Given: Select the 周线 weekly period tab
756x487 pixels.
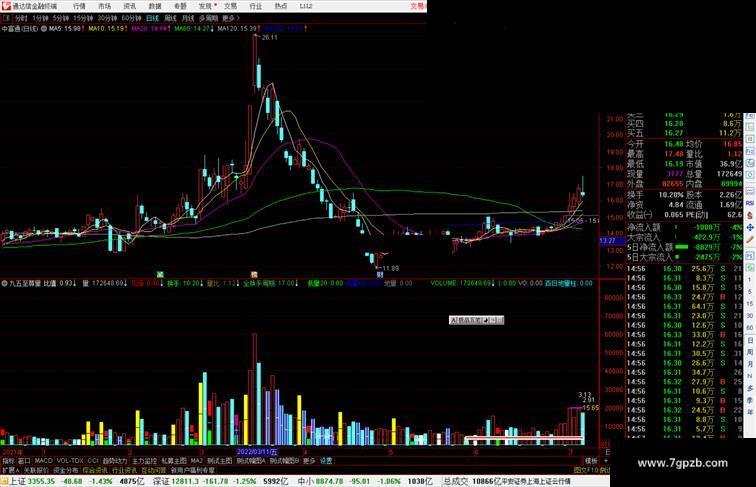Looking at the screenshot, I should (x=170, y=18).
